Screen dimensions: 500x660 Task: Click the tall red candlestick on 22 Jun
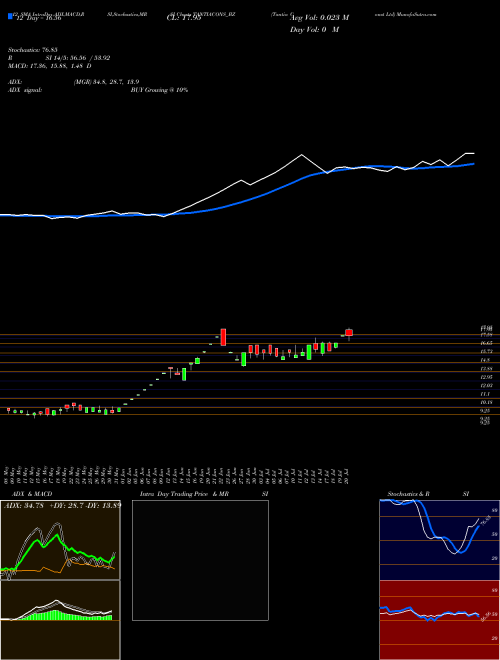pos(223,337)
